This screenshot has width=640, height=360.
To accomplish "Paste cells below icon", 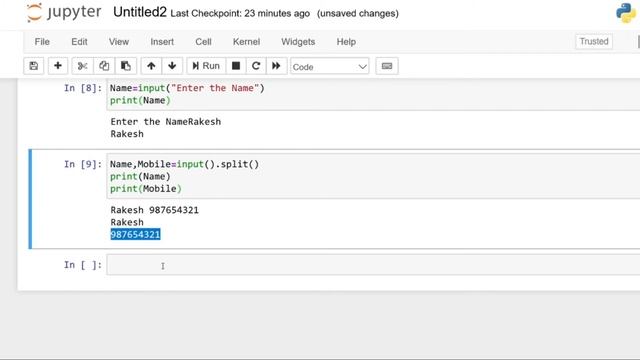I will coord(126,66).
